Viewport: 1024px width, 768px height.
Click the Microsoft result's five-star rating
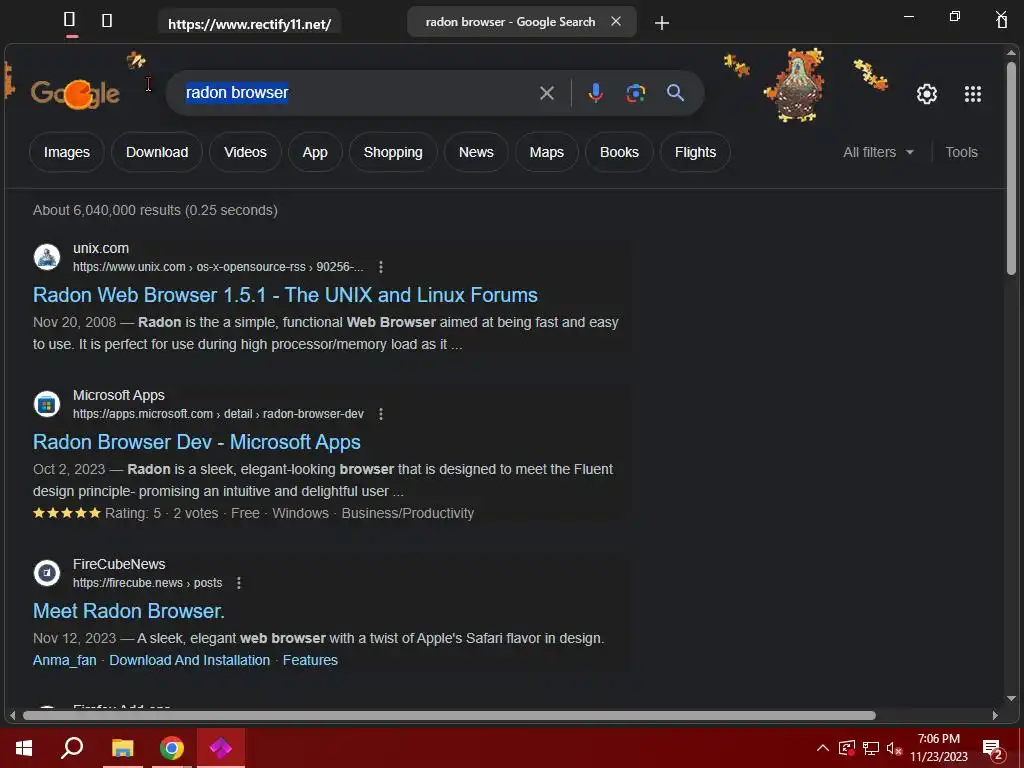pyautogui.click(x=67, y=513)
